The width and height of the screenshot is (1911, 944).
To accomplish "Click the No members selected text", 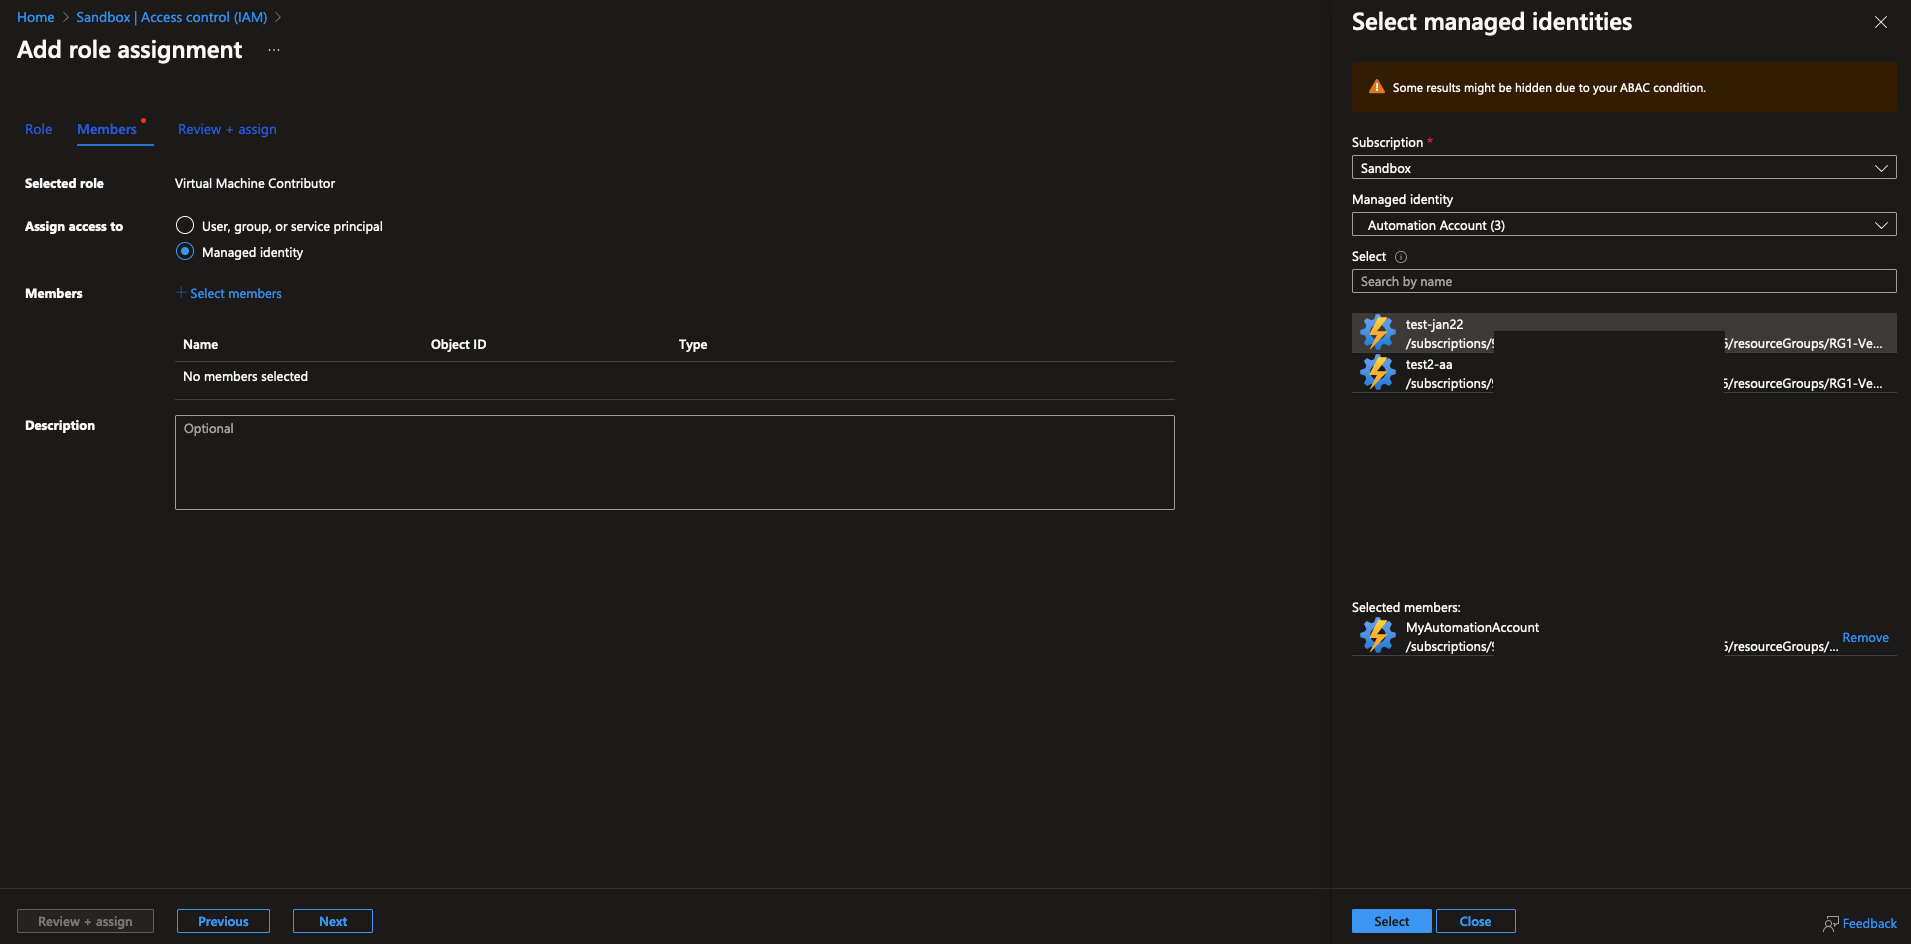I will coord(245,376).
